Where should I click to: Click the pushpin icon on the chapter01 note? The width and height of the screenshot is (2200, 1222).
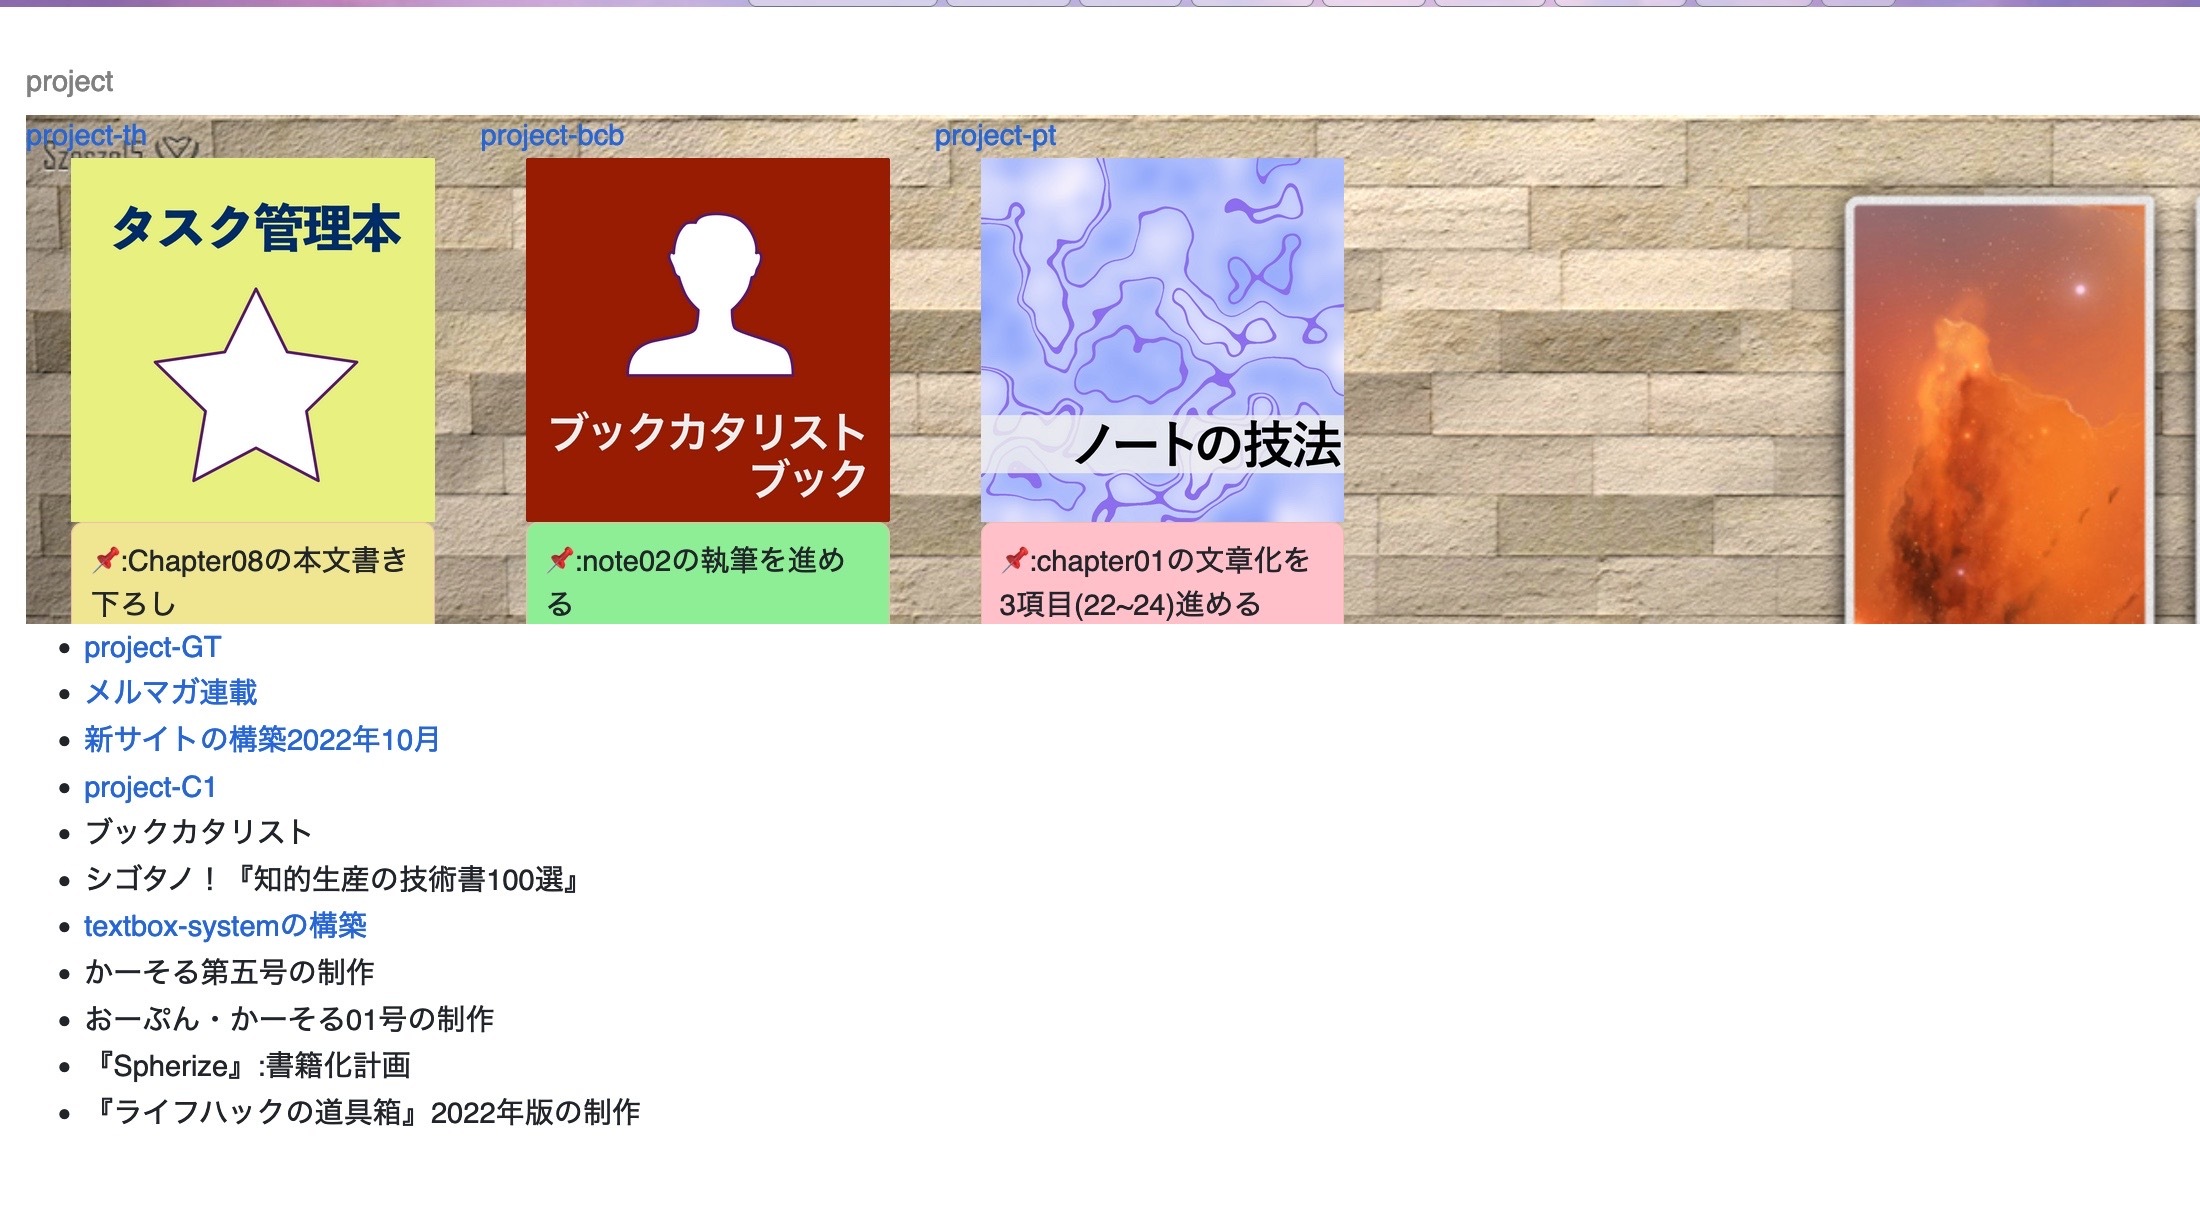pyautogui.click(x=1018, y=561)
